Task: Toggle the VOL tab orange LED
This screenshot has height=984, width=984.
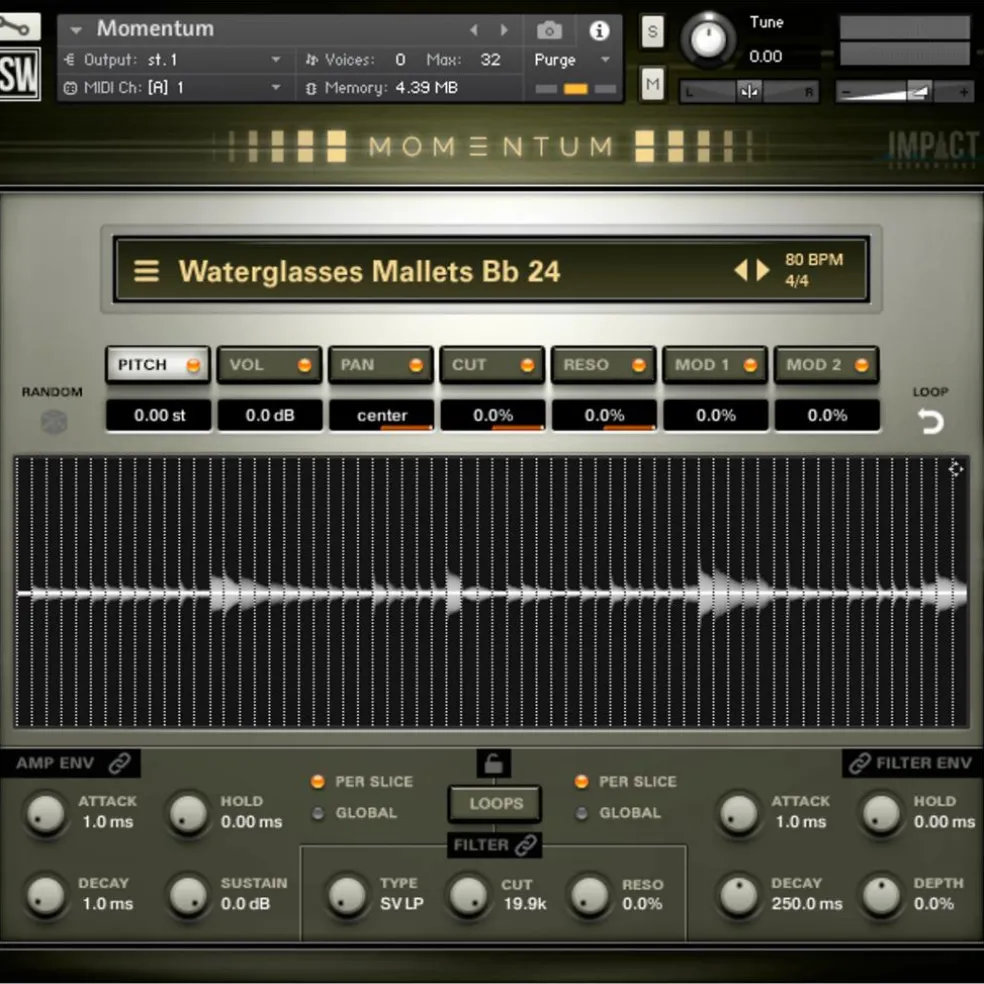Action: click(x=304, y=365)
